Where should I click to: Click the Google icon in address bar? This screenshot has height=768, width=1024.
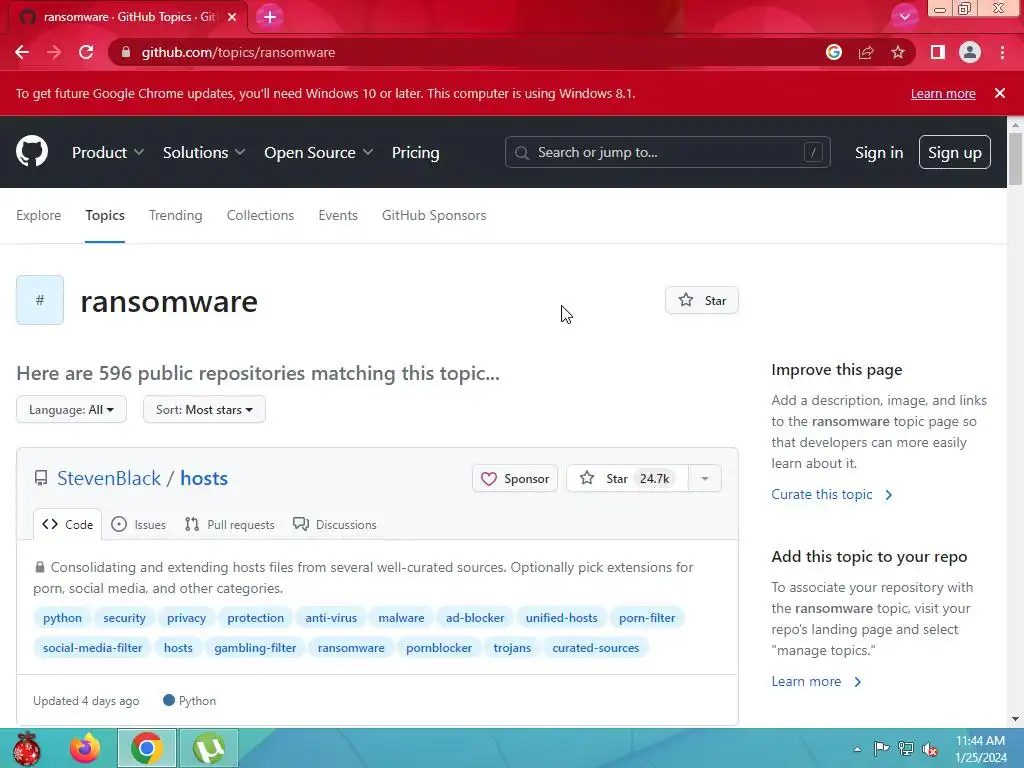834,52
